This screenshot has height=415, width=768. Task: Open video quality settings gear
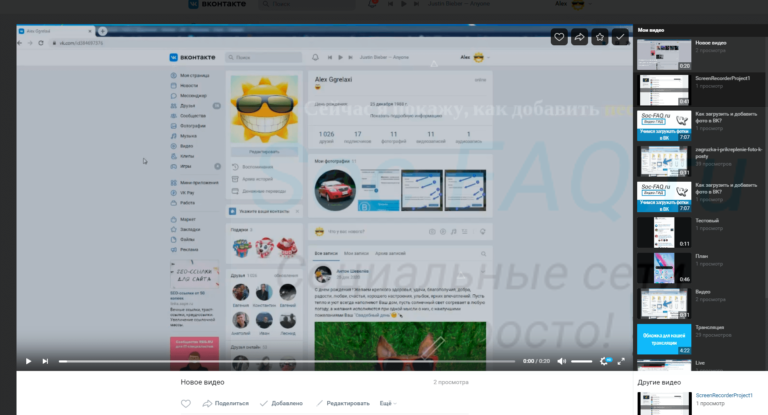pos(604,361)
